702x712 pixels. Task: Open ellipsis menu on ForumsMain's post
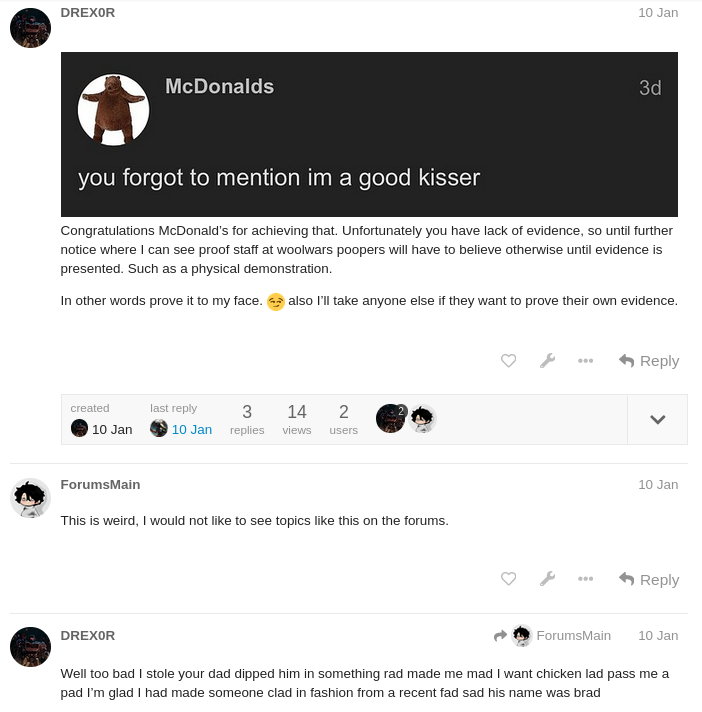pyautogui.click(x=586, y=579)
